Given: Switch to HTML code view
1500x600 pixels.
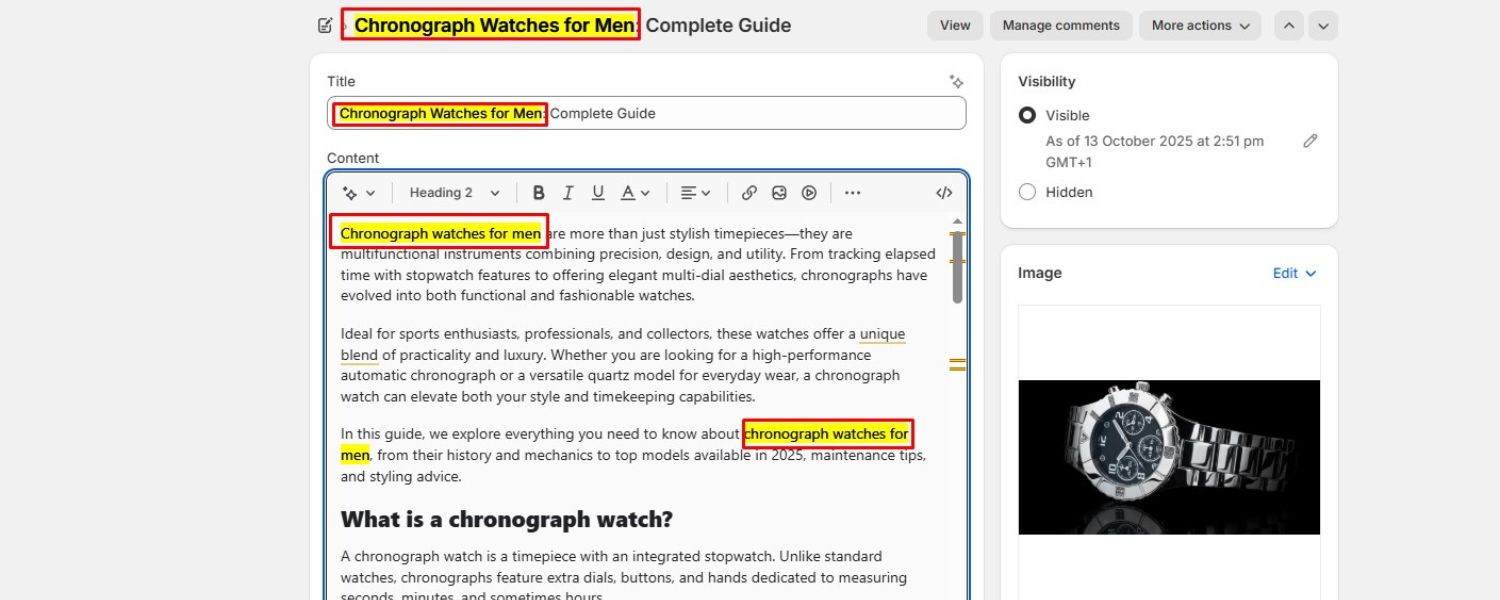Looking at the screenshot, I should click(943, 192).
